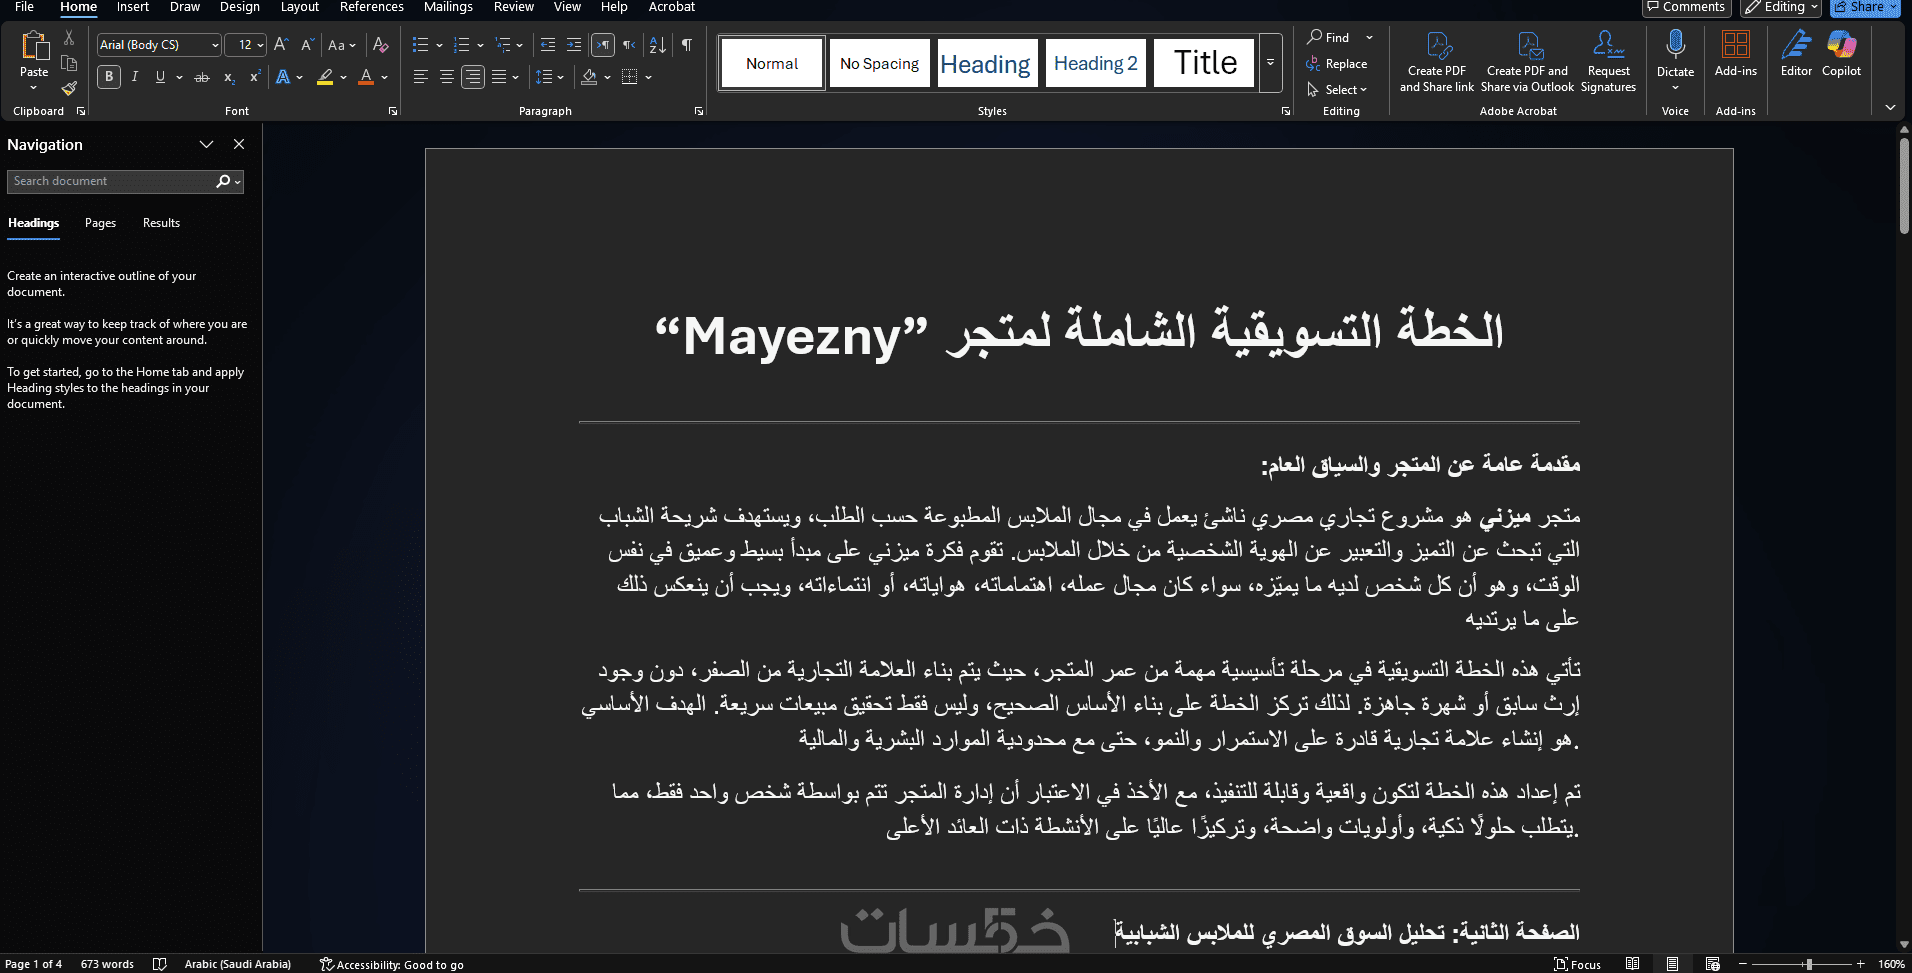Toggle Italic formatting
This screenshot has height=973, width=1912.
coord(135,77)
